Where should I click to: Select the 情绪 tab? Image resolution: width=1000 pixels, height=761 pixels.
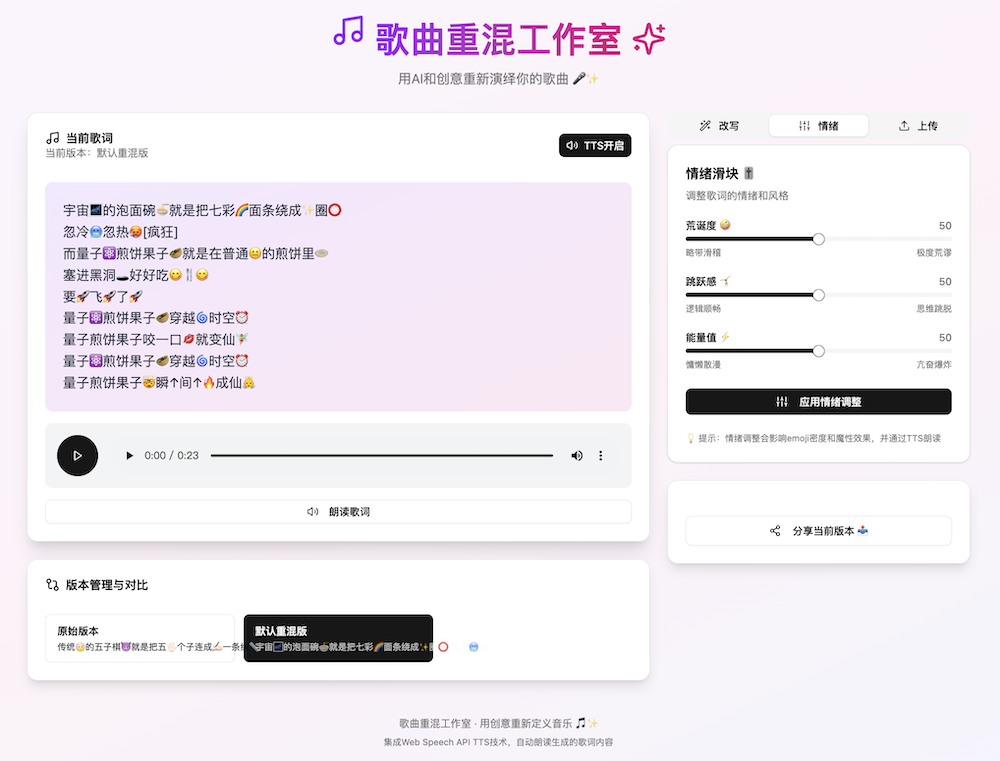820,125
